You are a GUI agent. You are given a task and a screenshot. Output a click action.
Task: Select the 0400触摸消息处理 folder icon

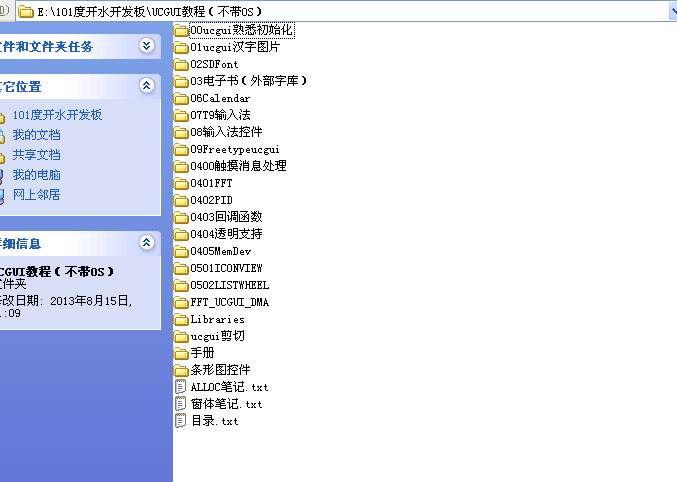(x=181, y=166)
